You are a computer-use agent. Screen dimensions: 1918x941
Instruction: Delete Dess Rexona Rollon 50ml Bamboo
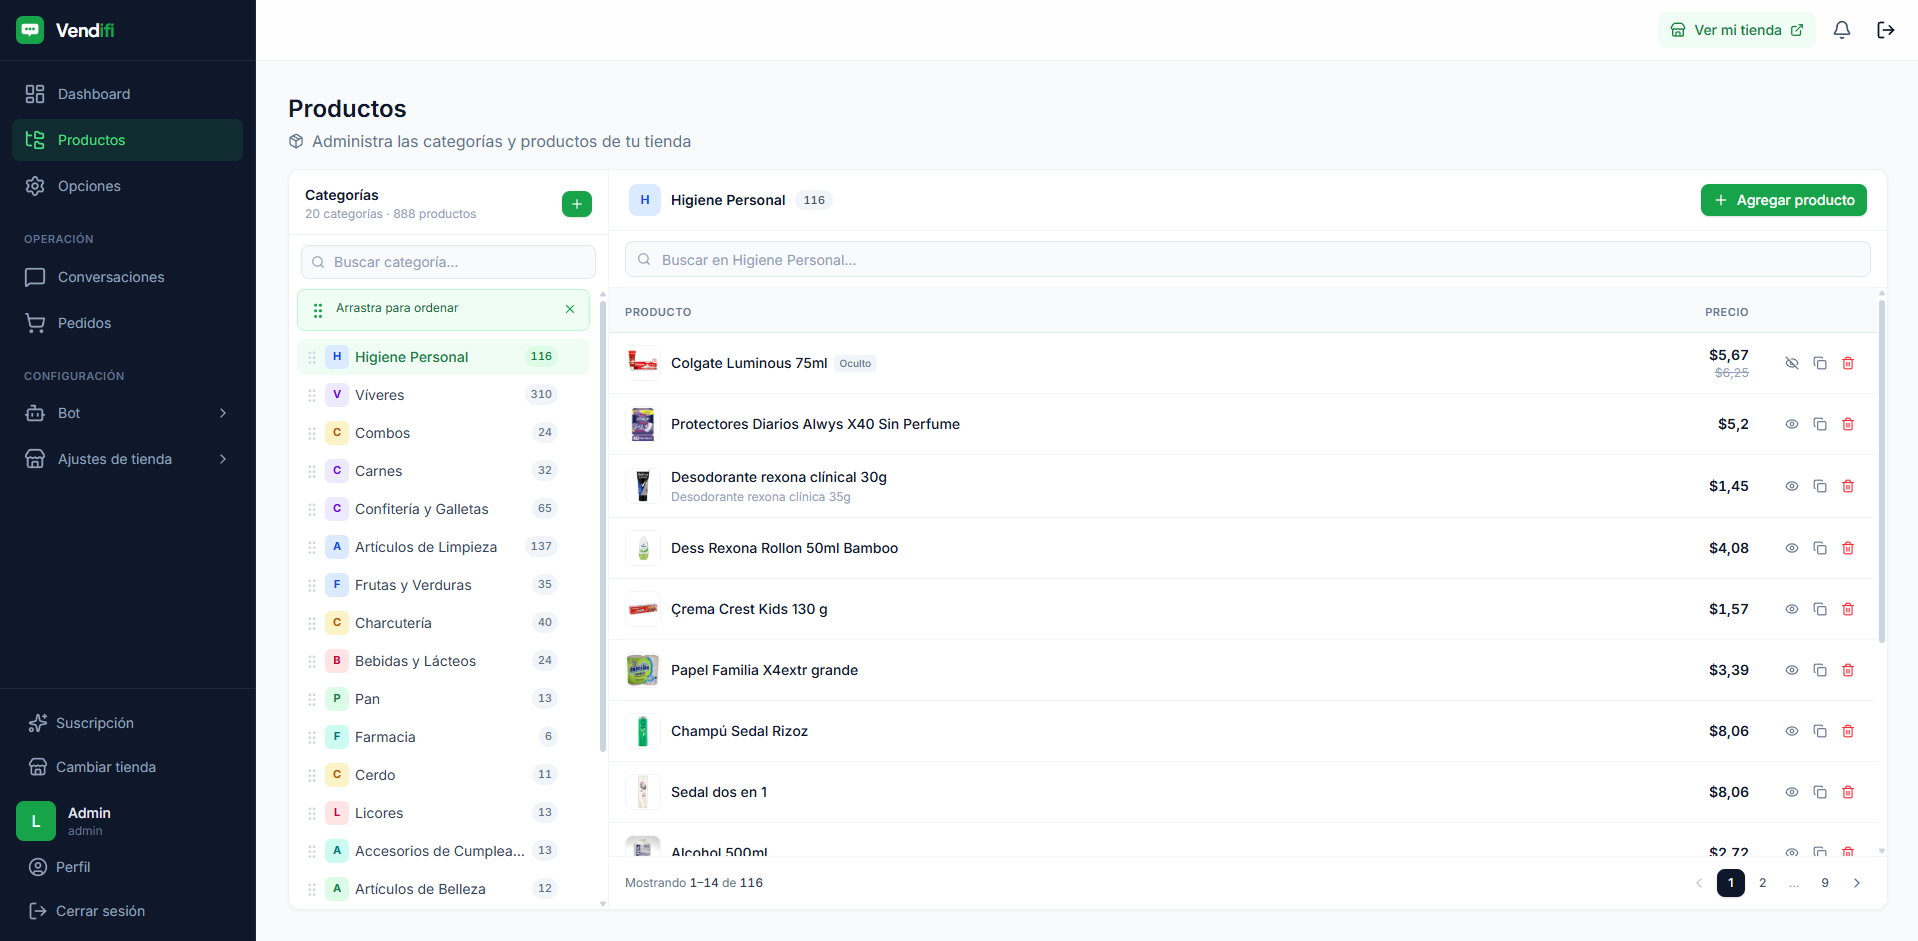click(x=1848, y=548)
